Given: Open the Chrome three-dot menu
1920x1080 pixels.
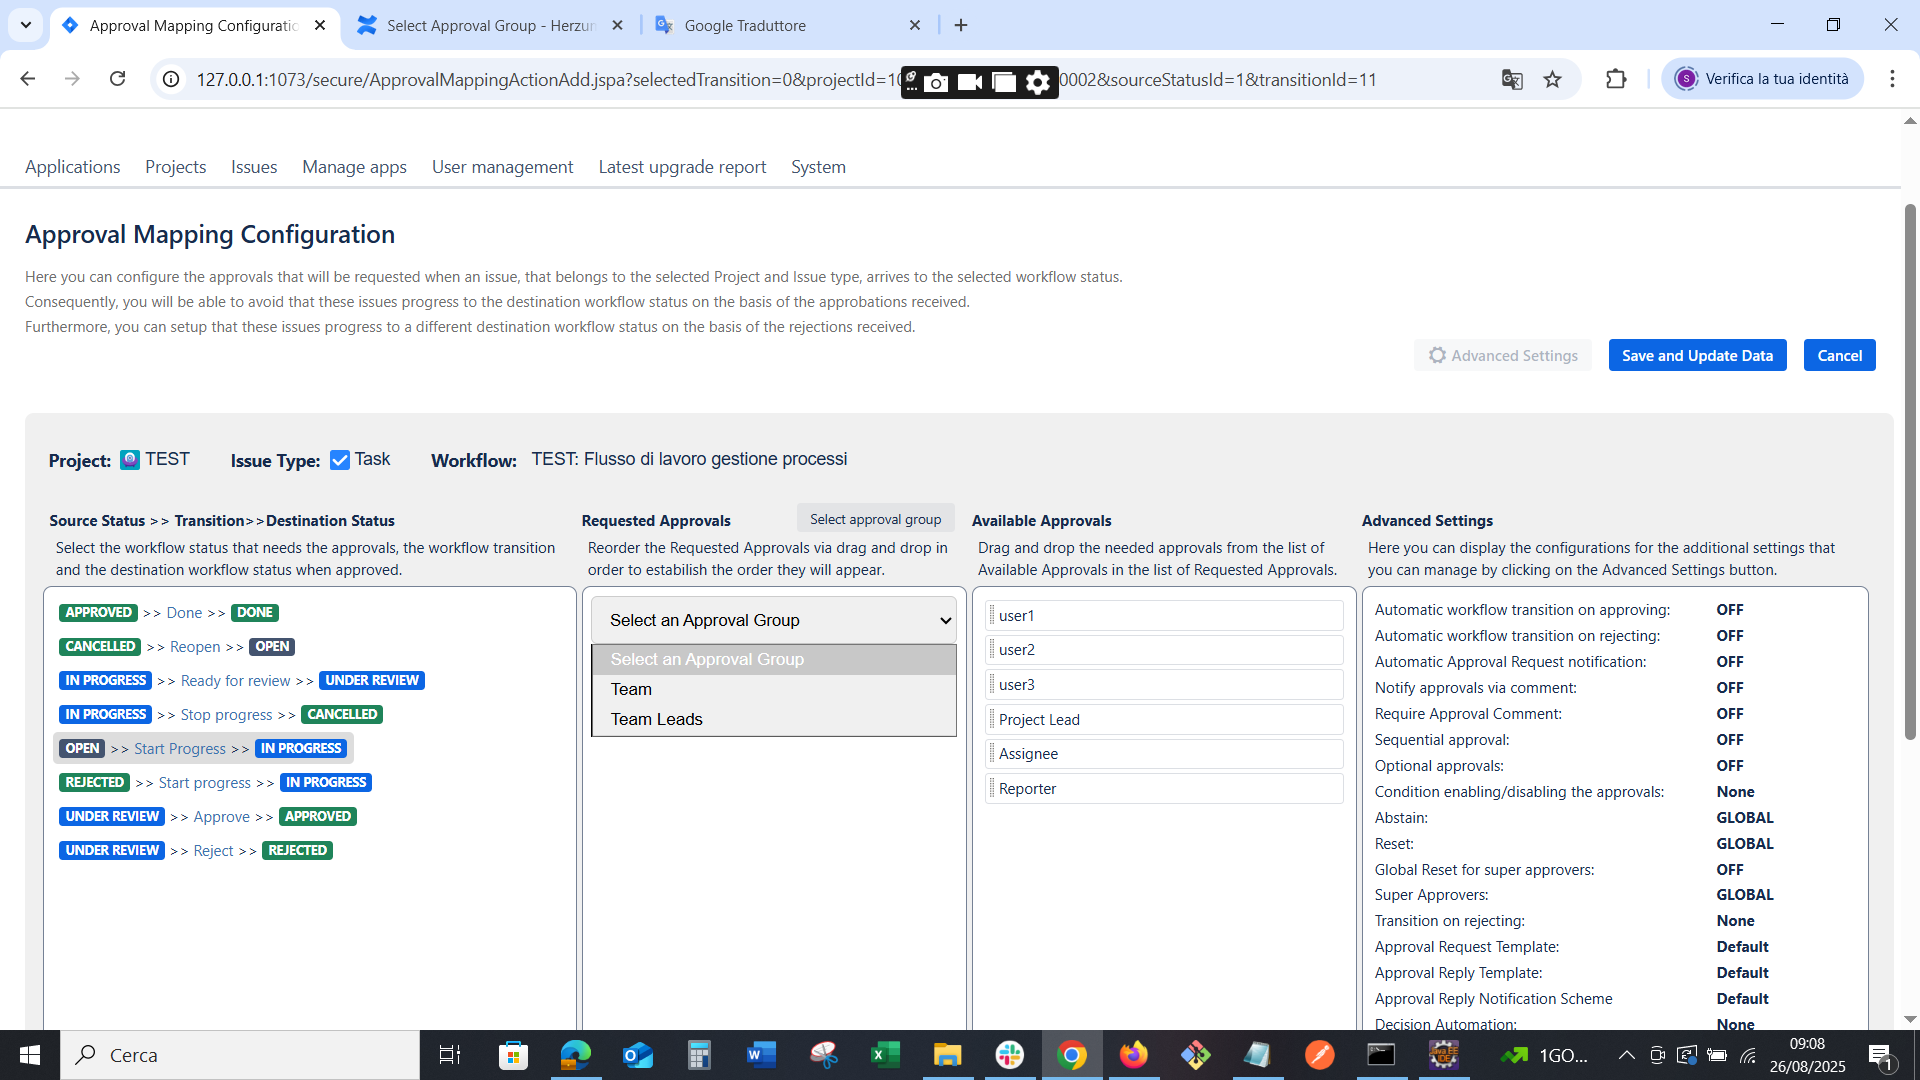Looking at the screenshot, I should pos(1892,79).
